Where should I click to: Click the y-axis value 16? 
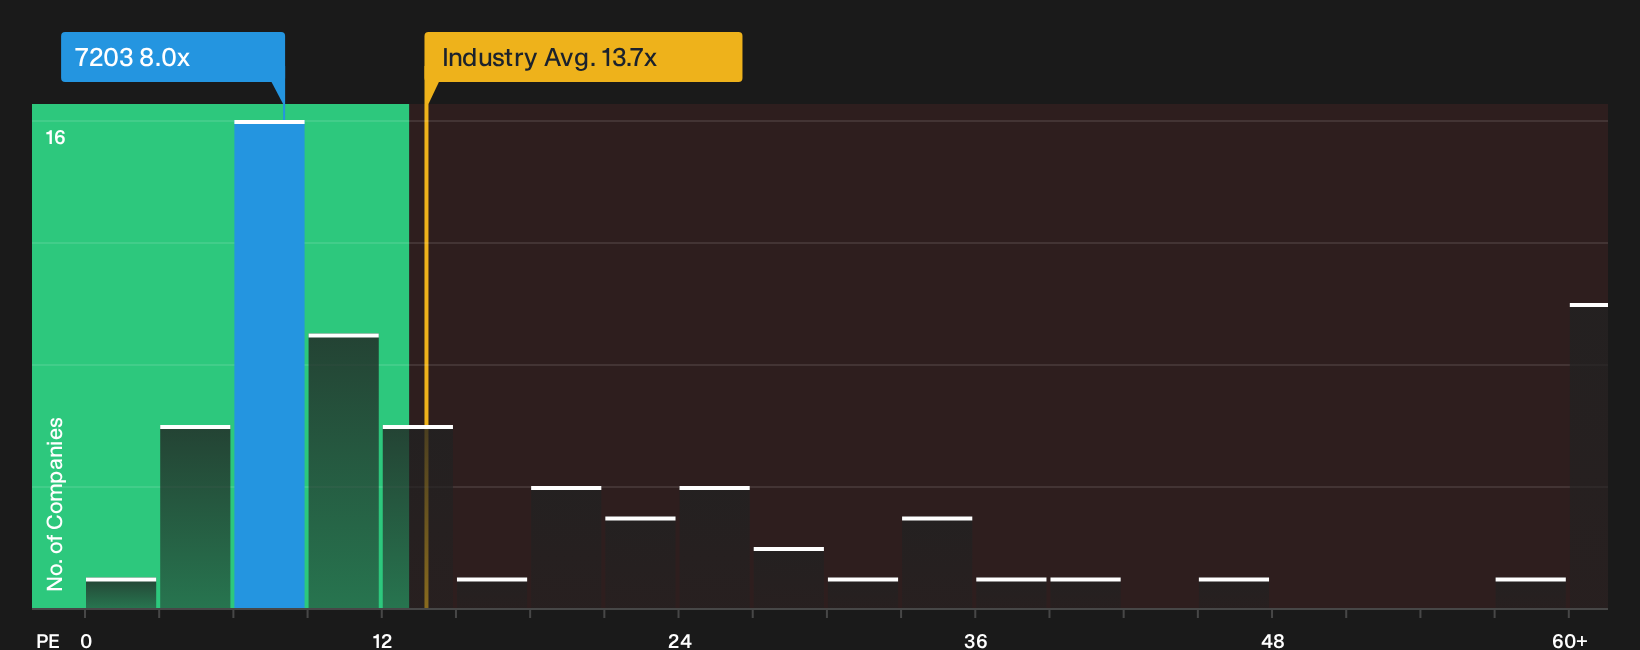(55, 137)
